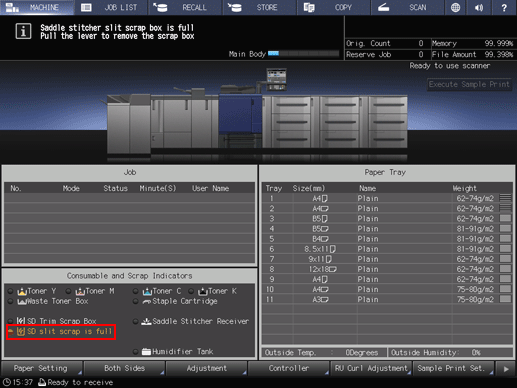Click the Saddle Stitcher Receiver icon
The height and width of the screenshot is (388, 517).
click(146, 321)
